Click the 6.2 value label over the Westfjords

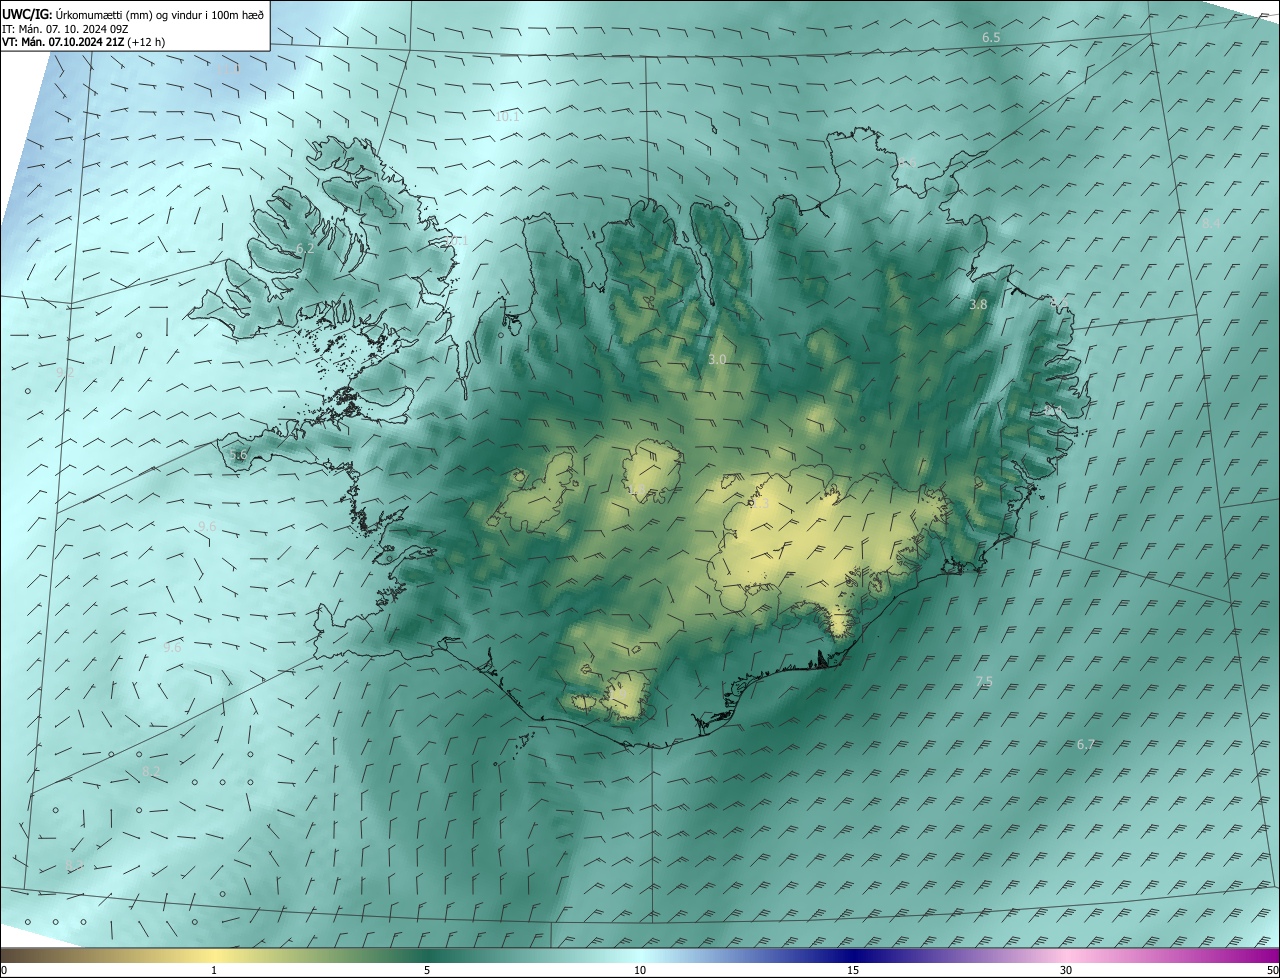click(305, 248)
